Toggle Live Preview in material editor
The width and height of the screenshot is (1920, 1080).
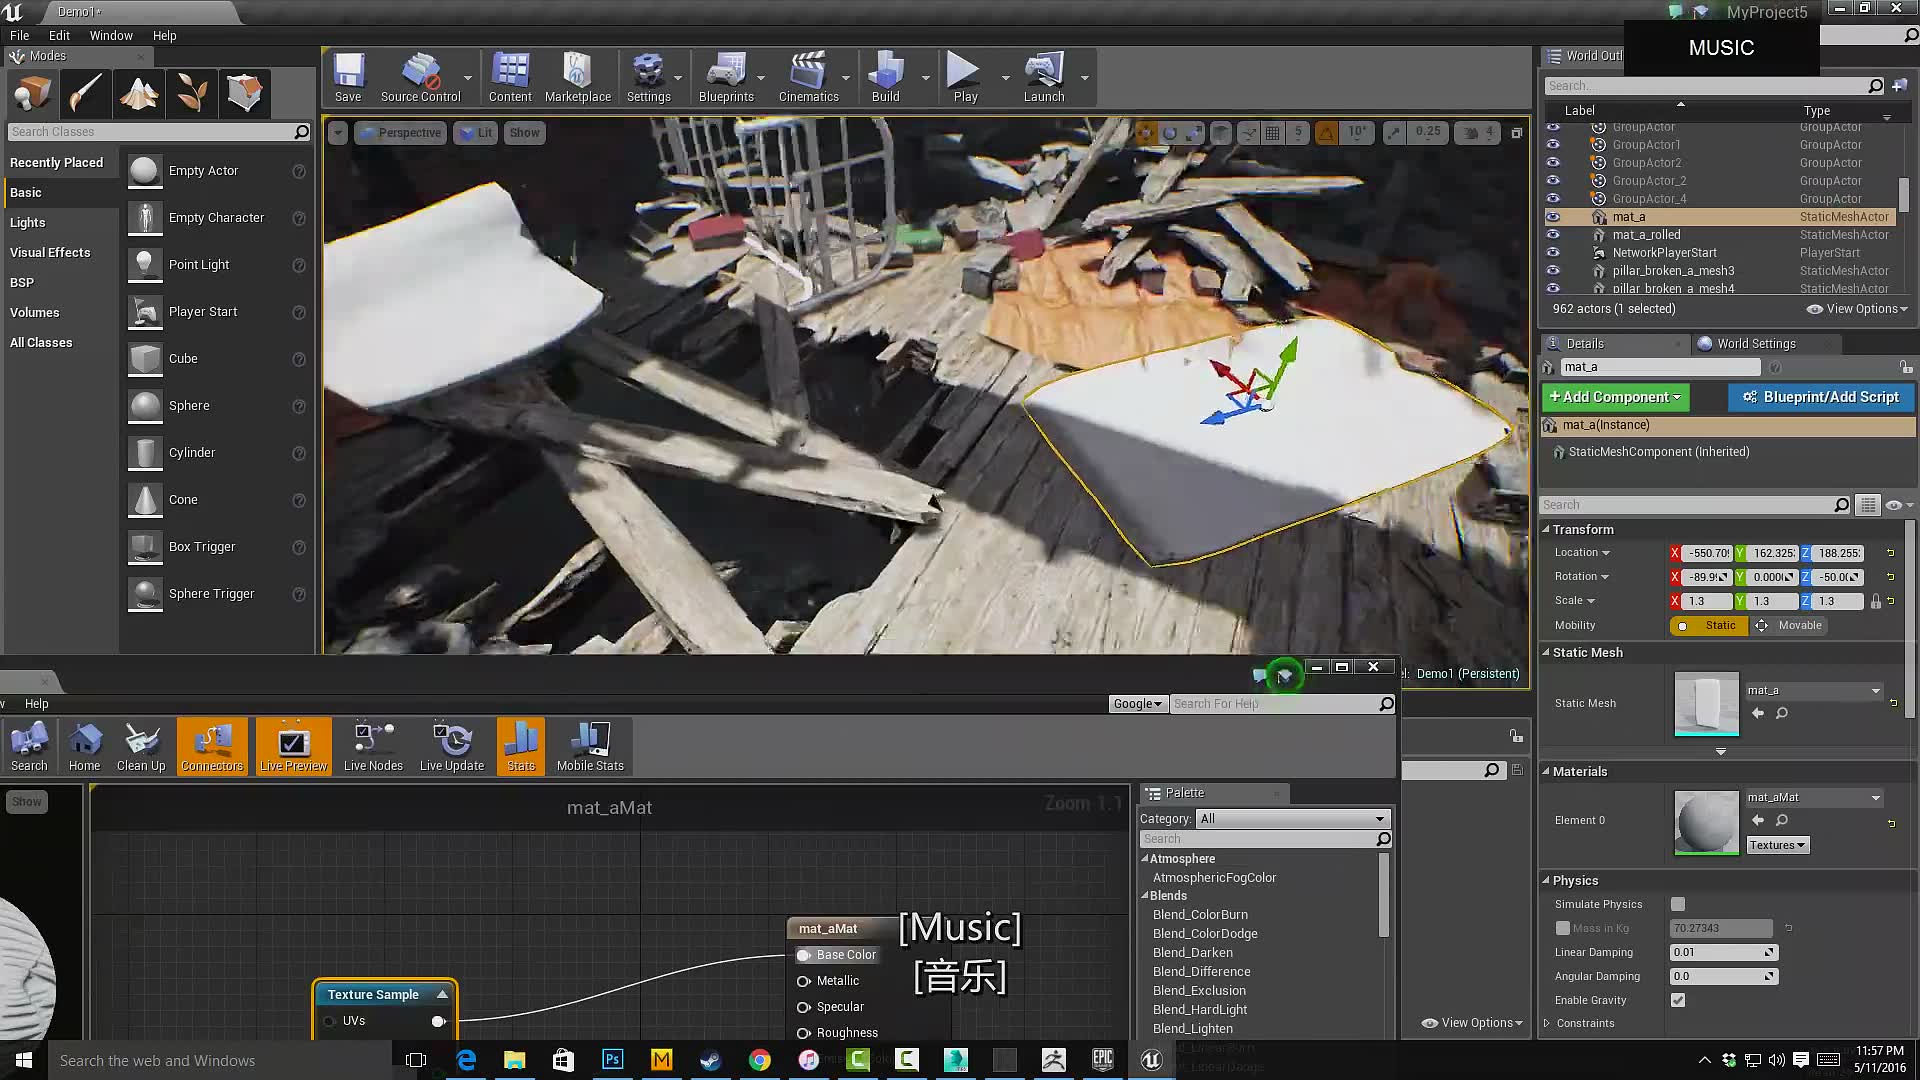point(293,747)
